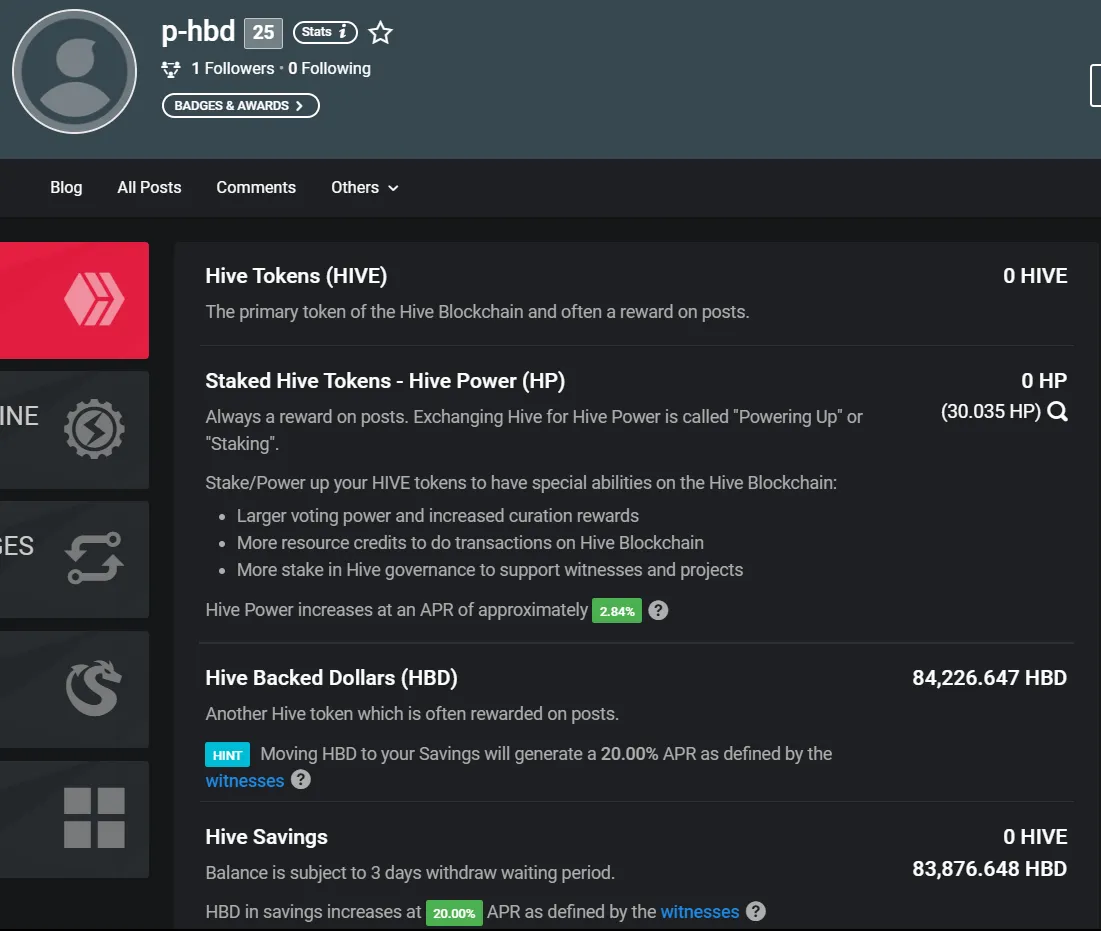Click the 83,876.648 HBD savings balance

[x=989, y=869]
